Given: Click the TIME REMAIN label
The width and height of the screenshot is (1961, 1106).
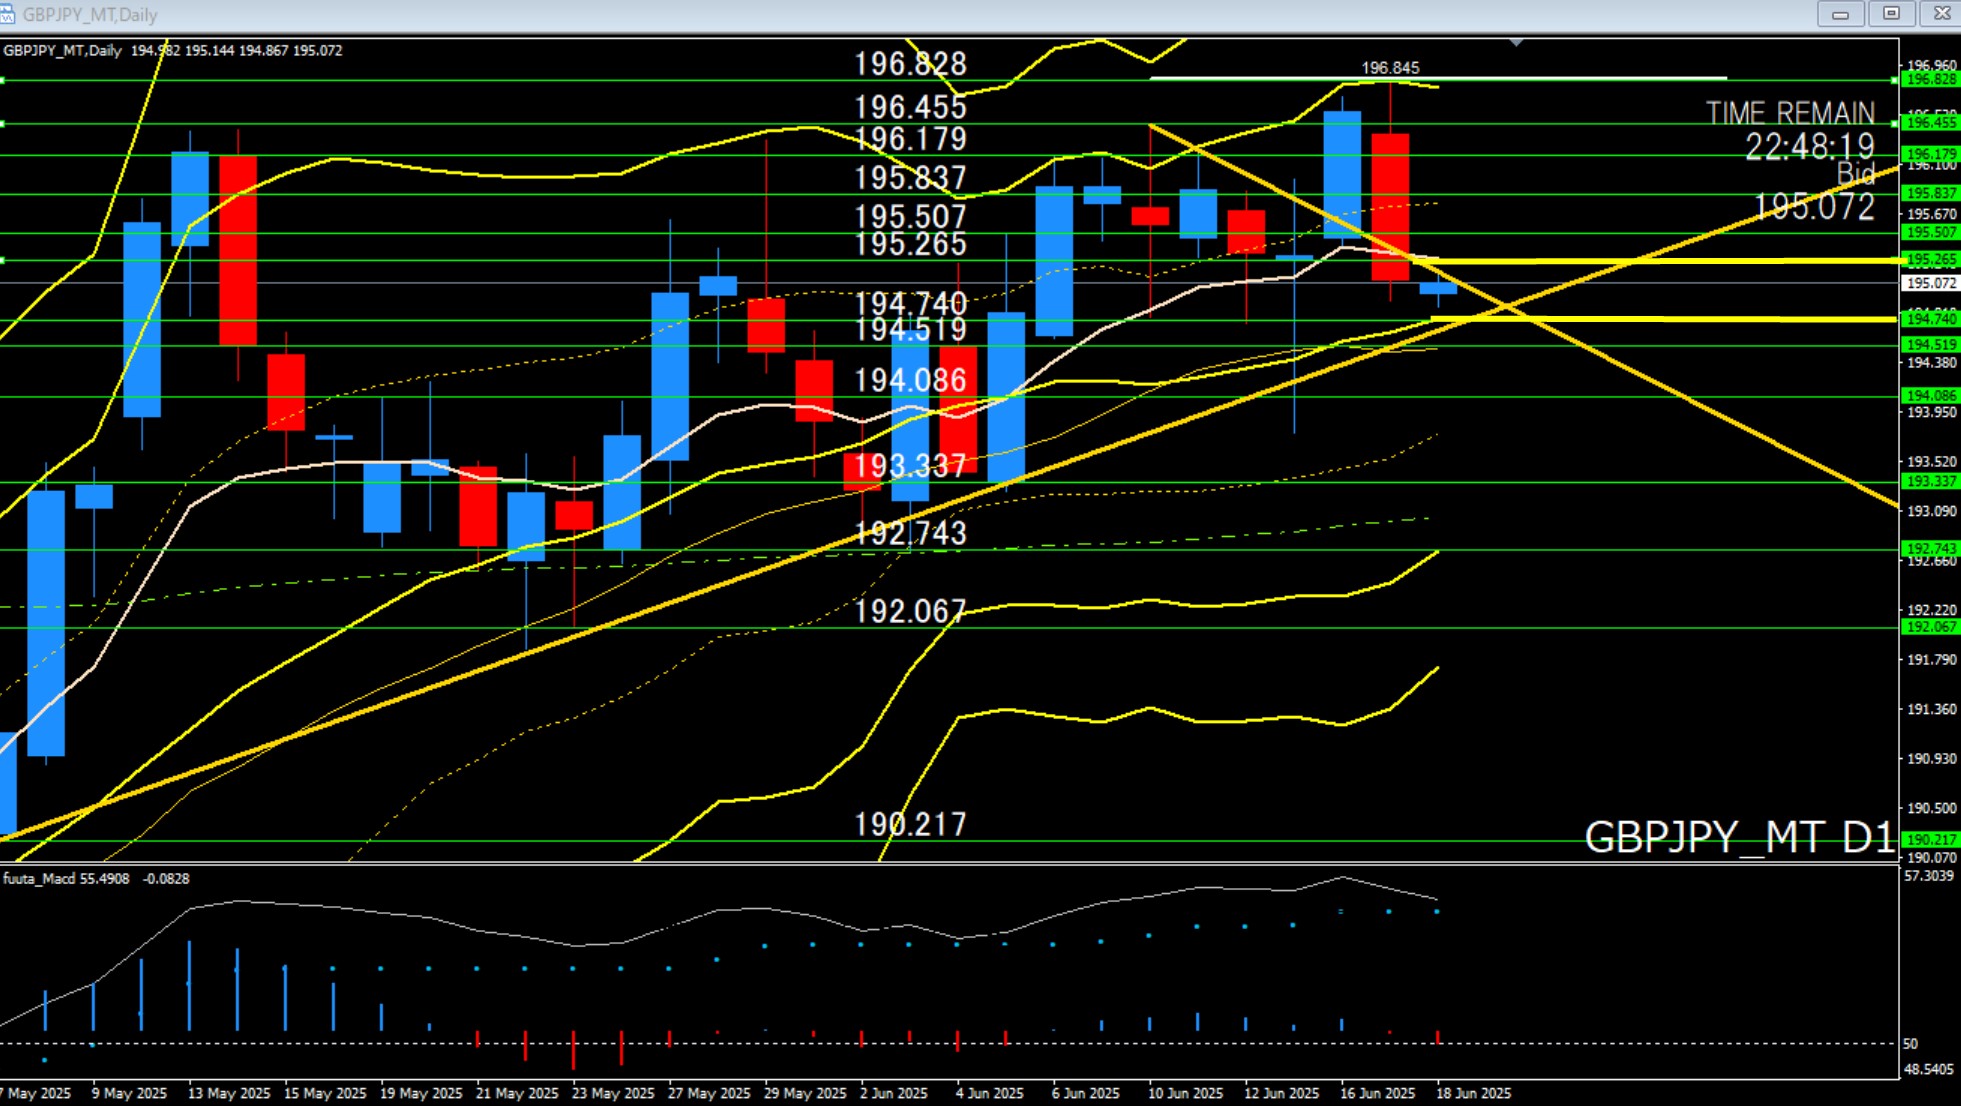Looking at the screenshot, I should point(1790,113).
